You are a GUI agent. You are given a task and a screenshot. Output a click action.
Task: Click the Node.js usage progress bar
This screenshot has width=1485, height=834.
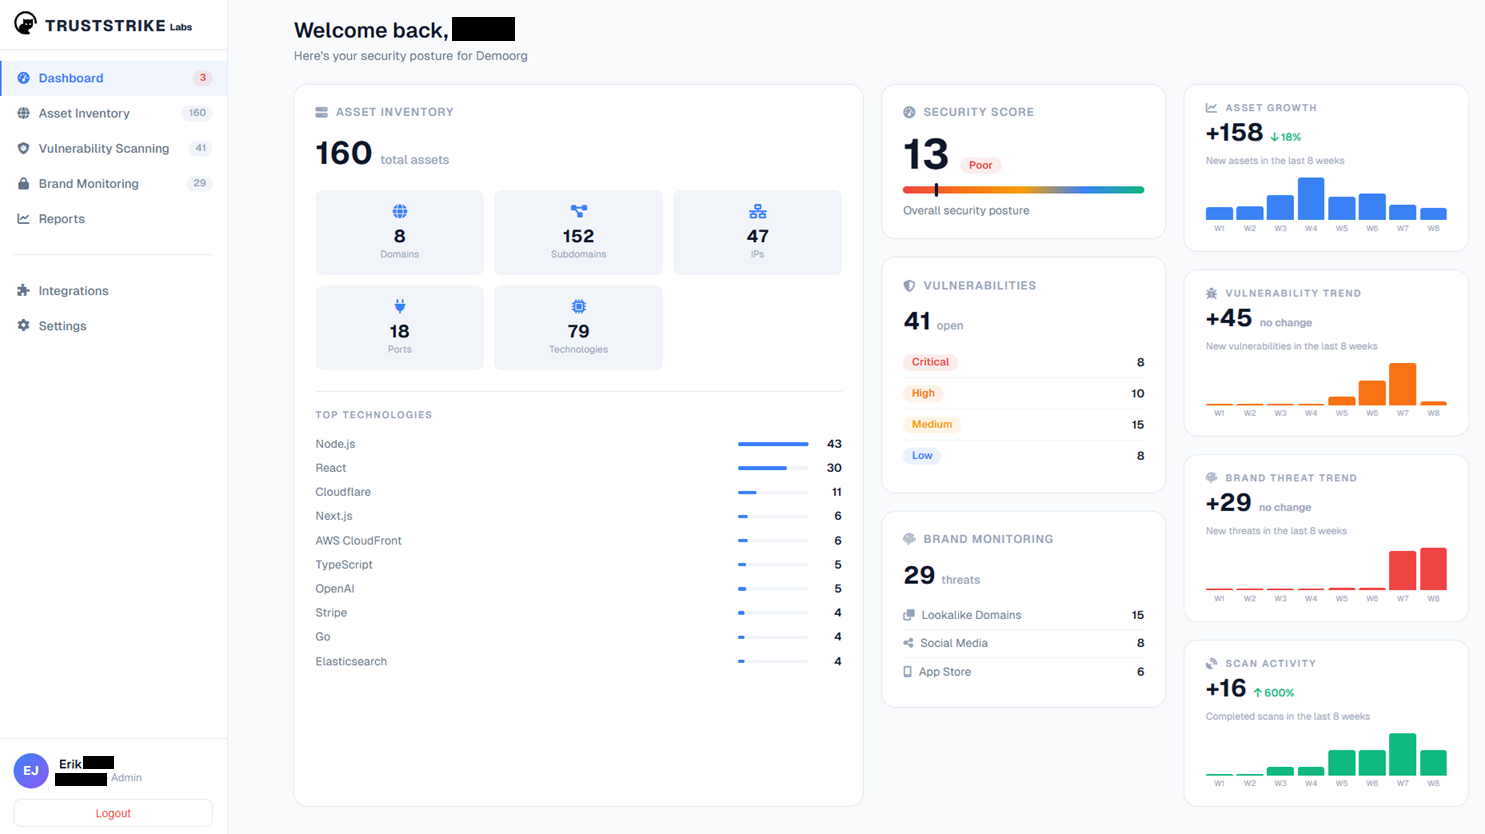(773, 444)
